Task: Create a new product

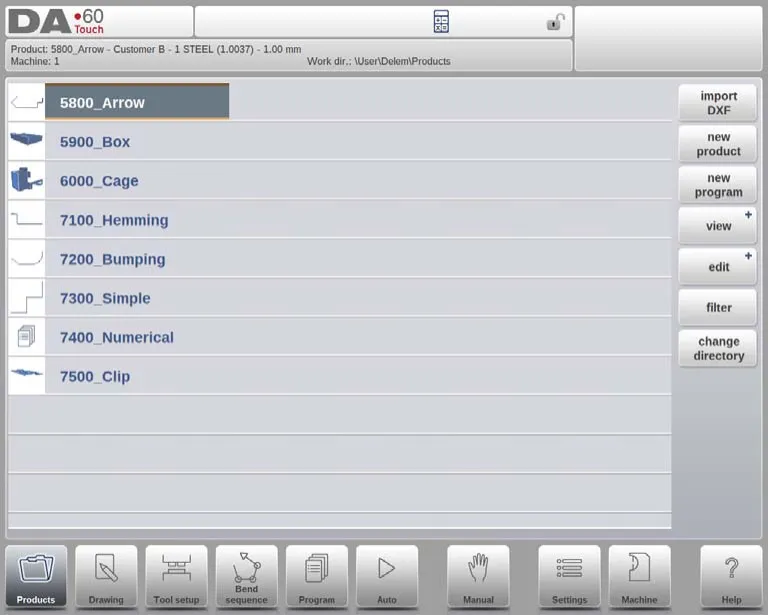Action: coord(717,144)
